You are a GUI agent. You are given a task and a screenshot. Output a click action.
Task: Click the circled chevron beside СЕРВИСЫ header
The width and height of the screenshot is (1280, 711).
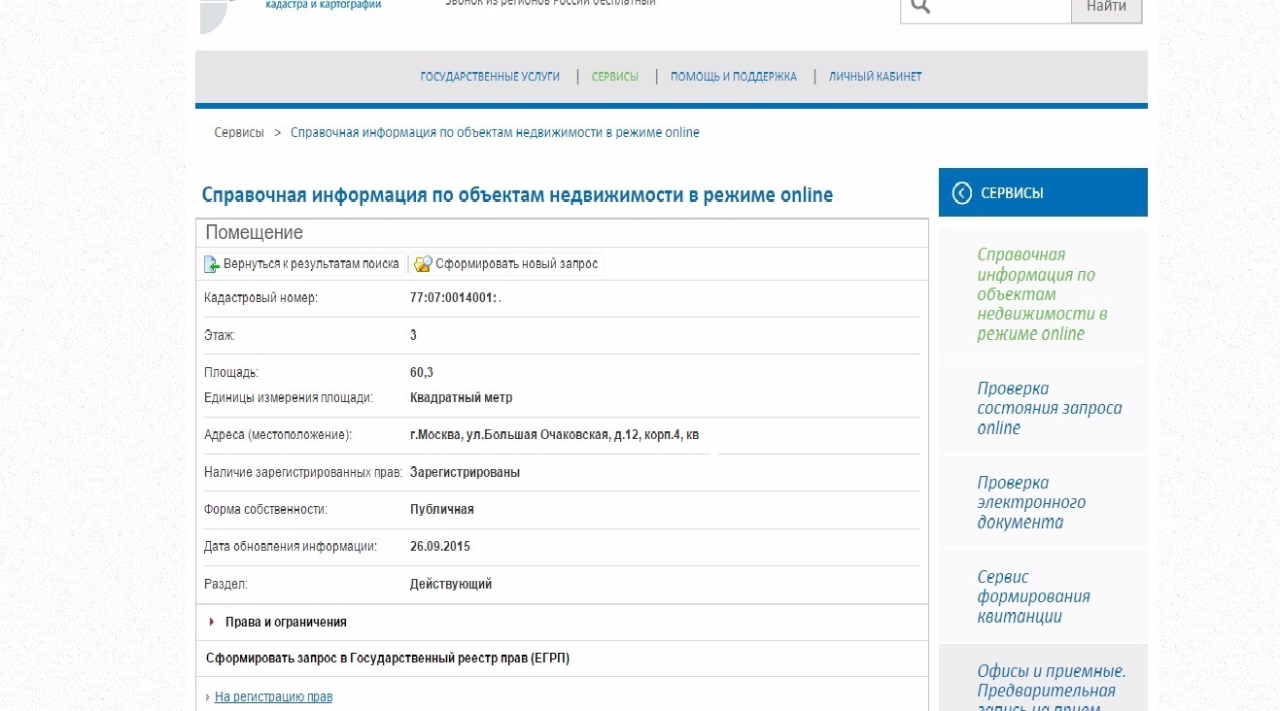(x=962, y=193)
